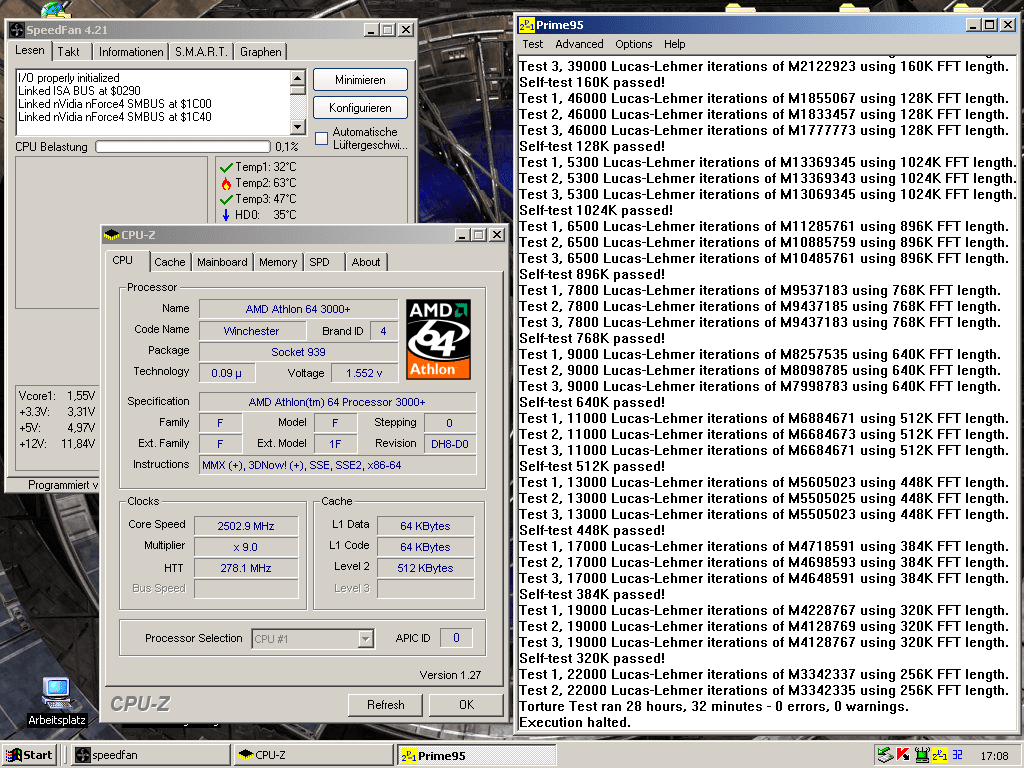
Task: Open the Graphen tab in SpeedFan
Action: [261, 52]
